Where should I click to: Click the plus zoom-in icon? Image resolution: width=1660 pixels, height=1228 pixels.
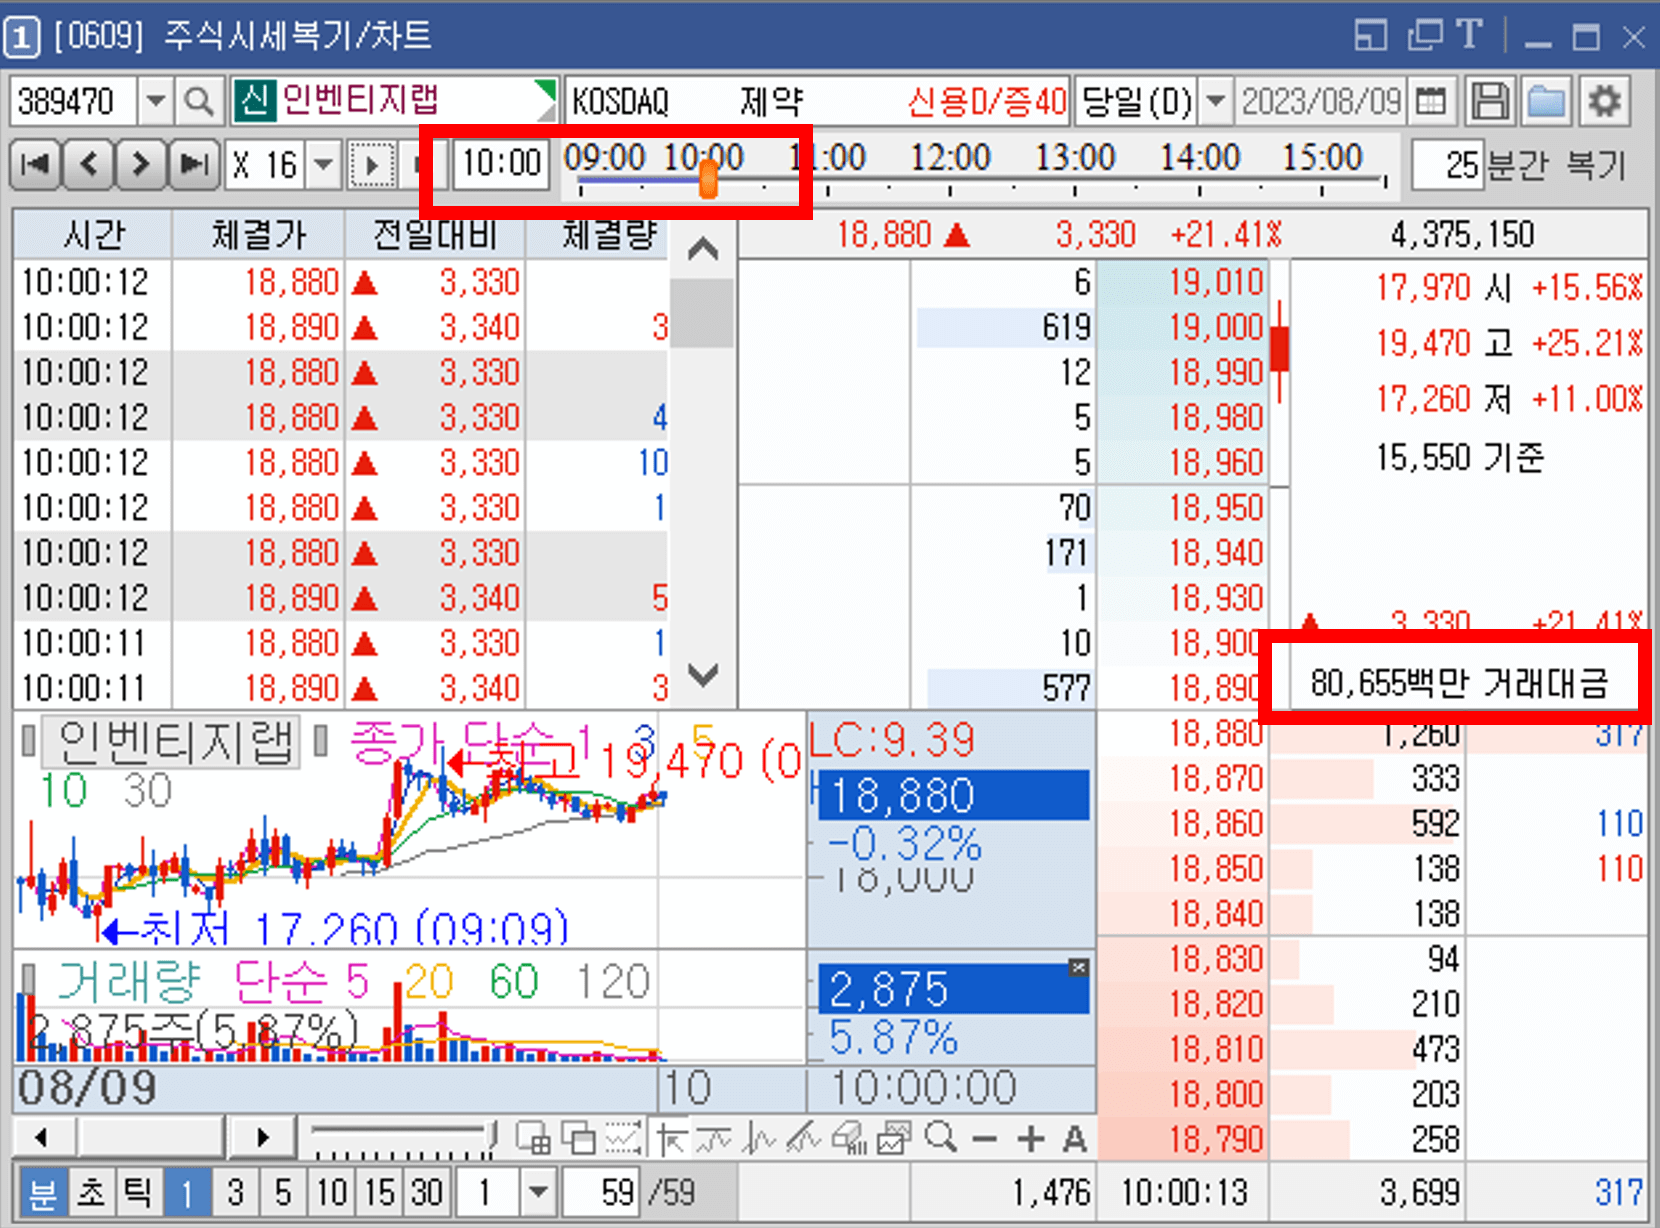[x=1030, y=1139]
